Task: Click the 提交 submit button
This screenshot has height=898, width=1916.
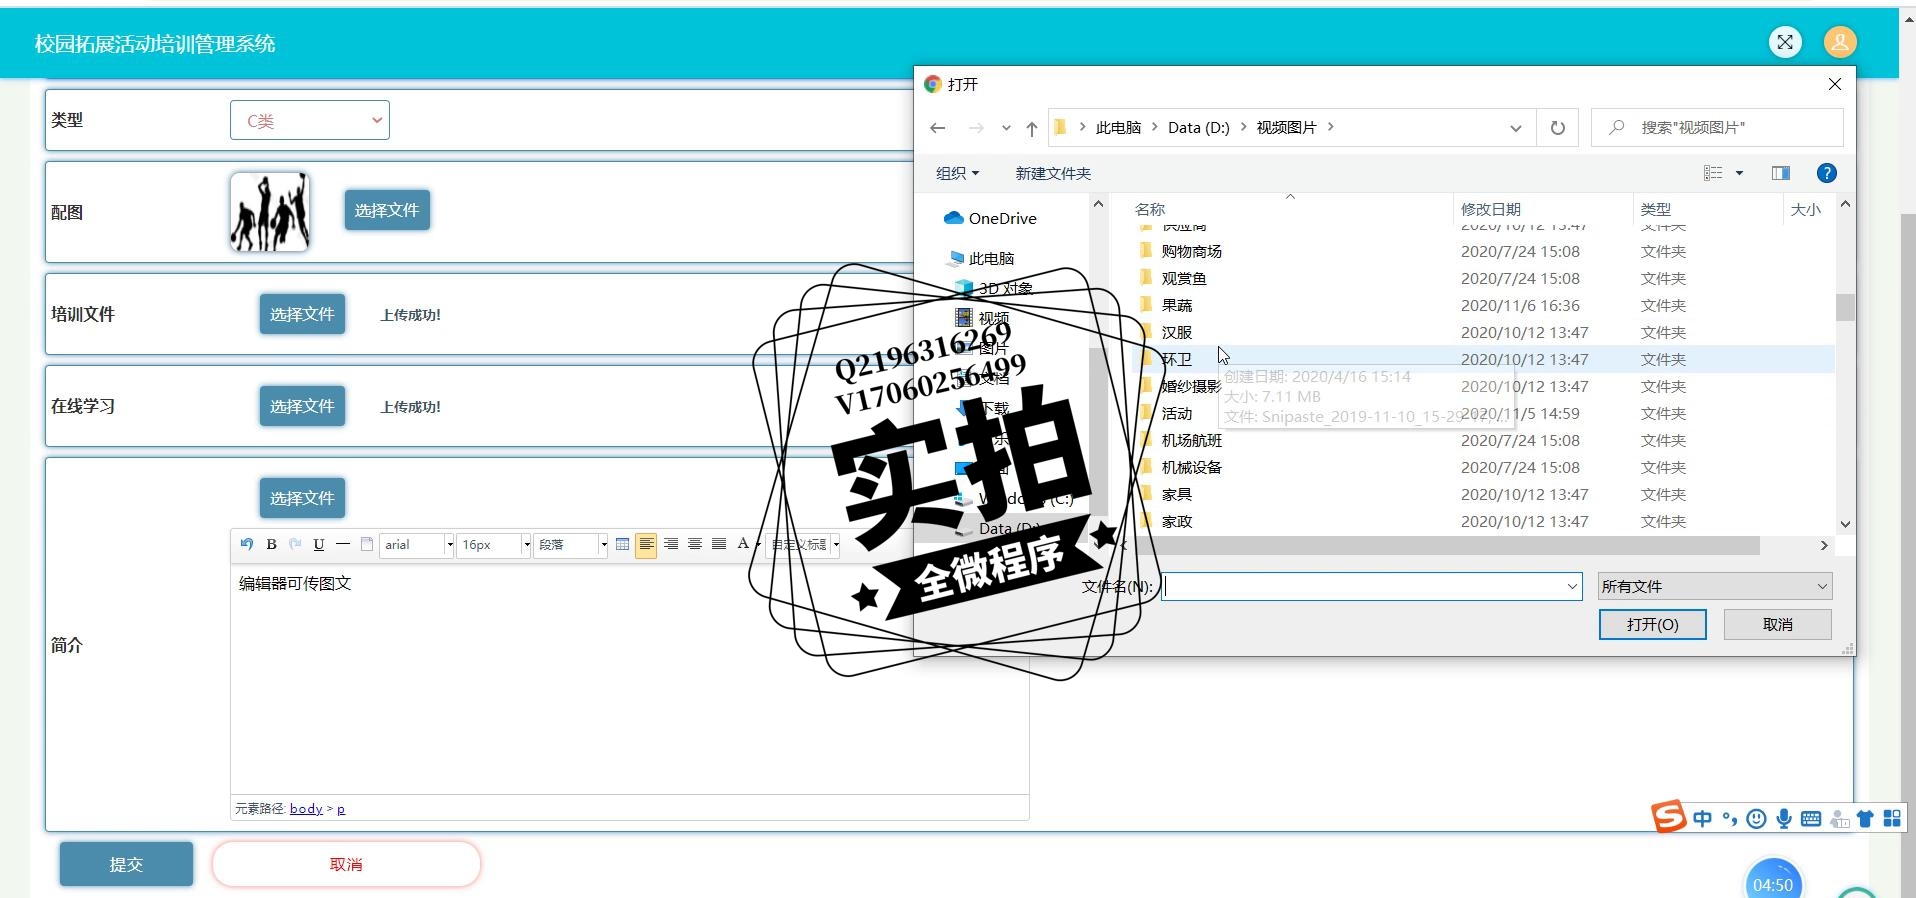Action: coord(126,864)
